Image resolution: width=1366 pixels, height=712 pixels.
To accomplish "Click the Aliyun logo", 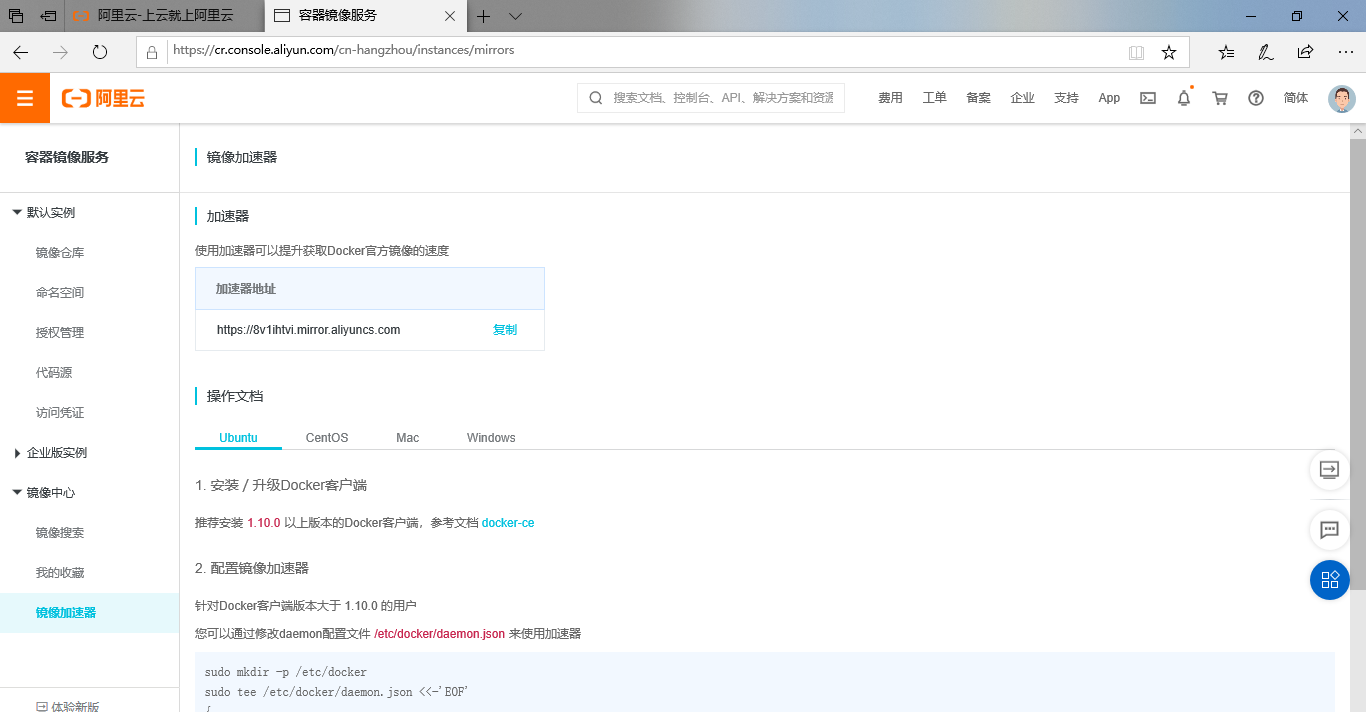I will click(x=104, y=98).
